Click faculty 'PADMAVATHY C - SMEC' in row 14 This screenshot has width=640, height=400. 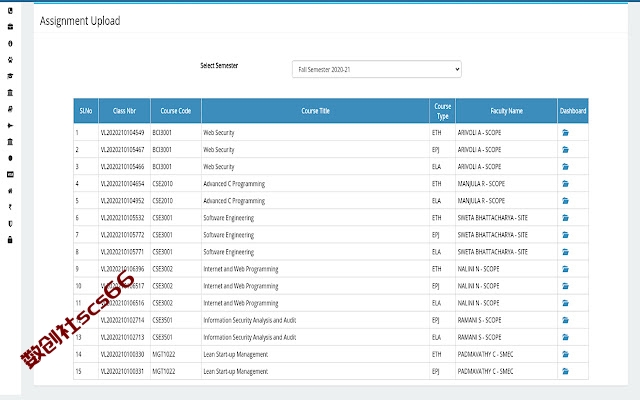click(x=485, y=354)
